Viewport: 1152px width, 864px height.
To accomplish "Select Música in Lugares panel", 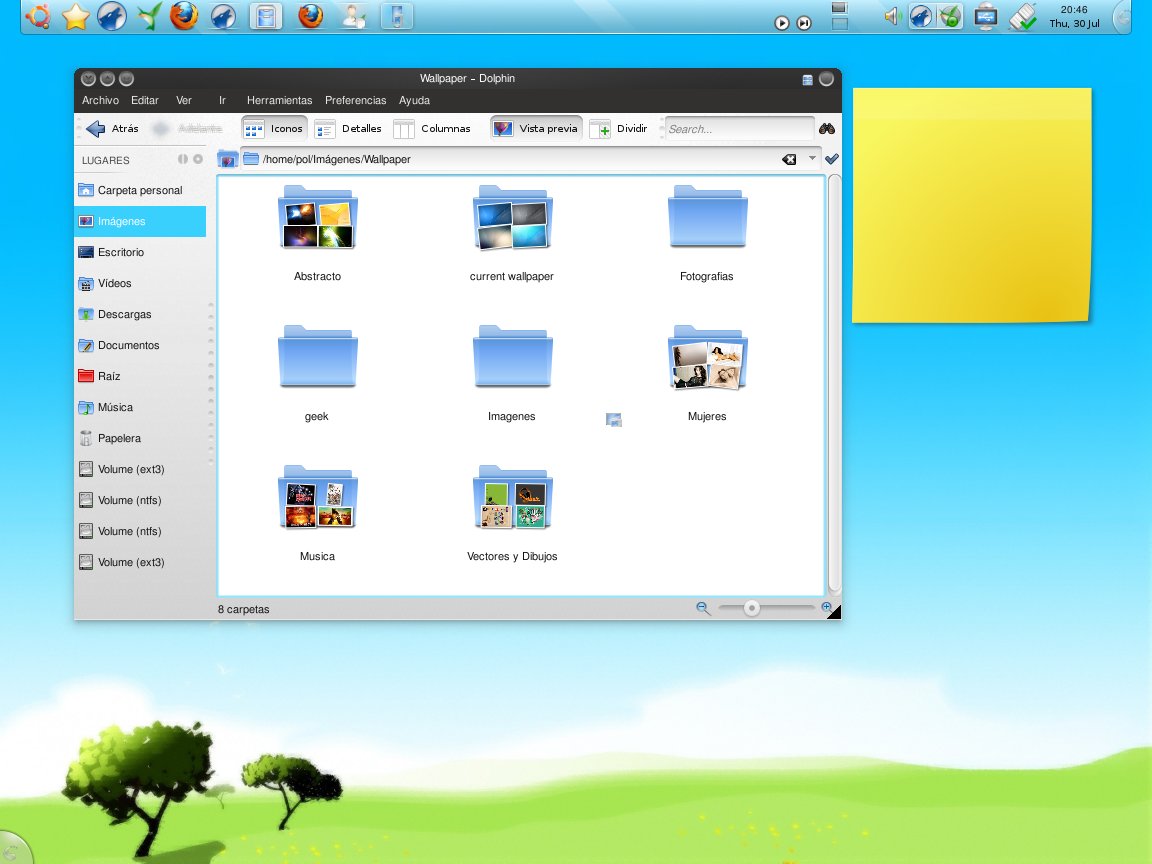I will (x=140, y=407).
